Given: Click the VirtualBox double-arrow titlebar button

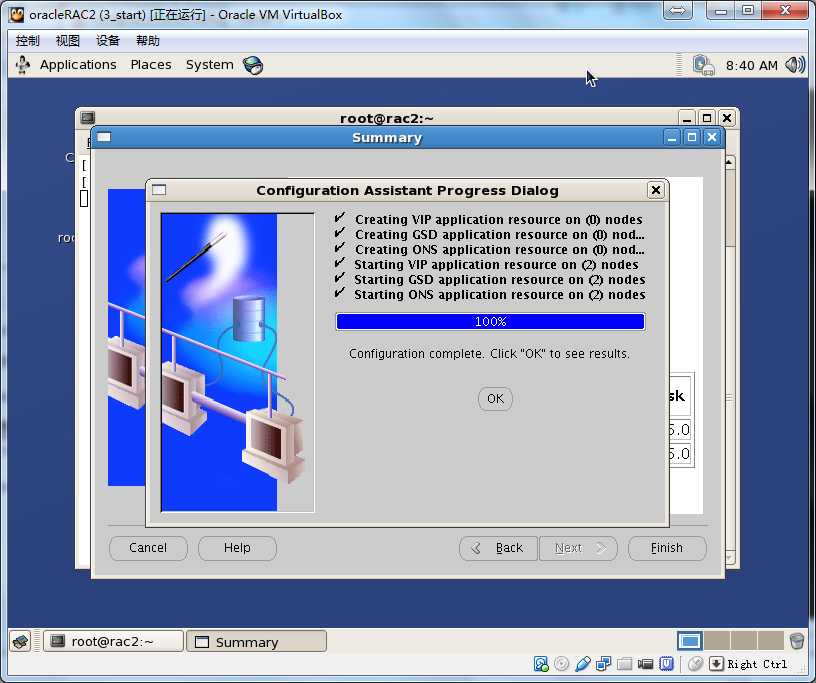Looking at the screenshot, I should point(678,10).
